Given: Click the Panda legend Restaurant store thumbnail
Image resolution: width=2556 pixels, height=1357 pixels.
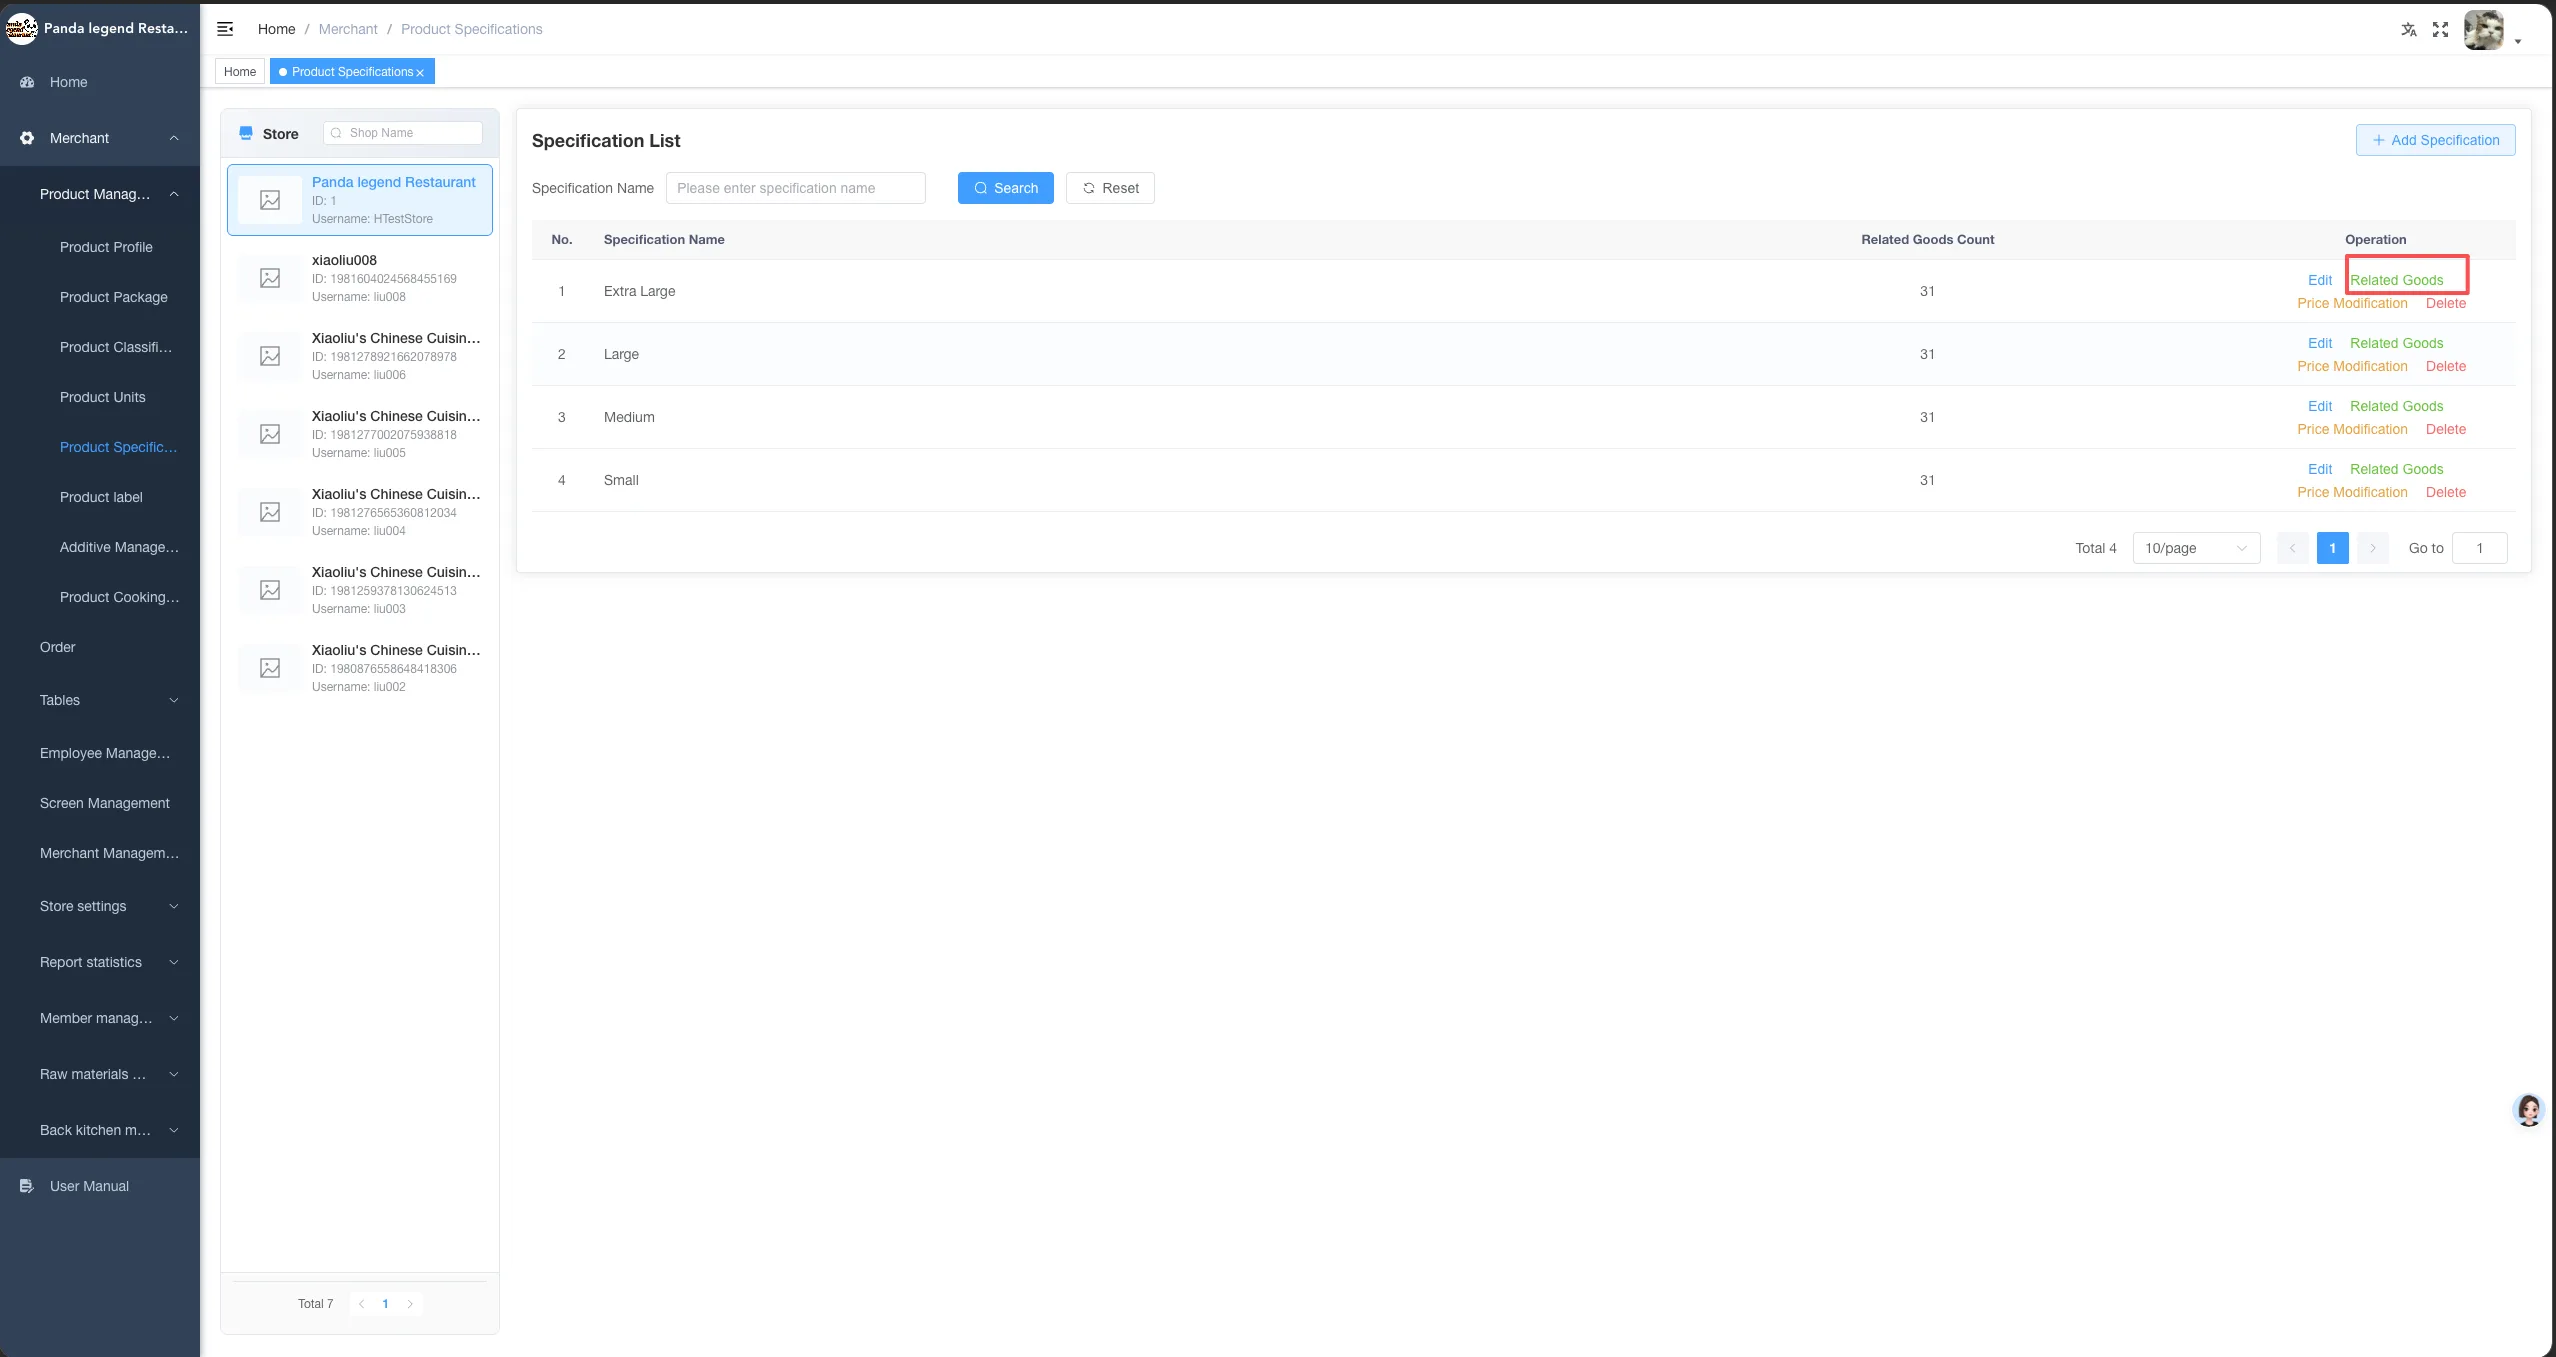Looking at the screenshot, I should coord(270,200).
